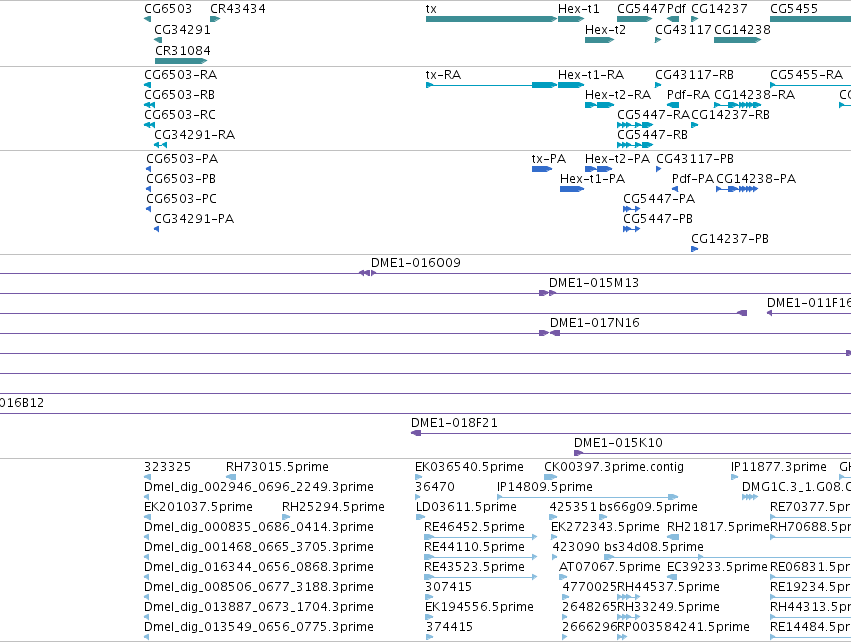Image resolution: width=851 pixels, height=642 pixels.
Task: Select the CG5447-PA protein label
Action: [x=659, y=199]
